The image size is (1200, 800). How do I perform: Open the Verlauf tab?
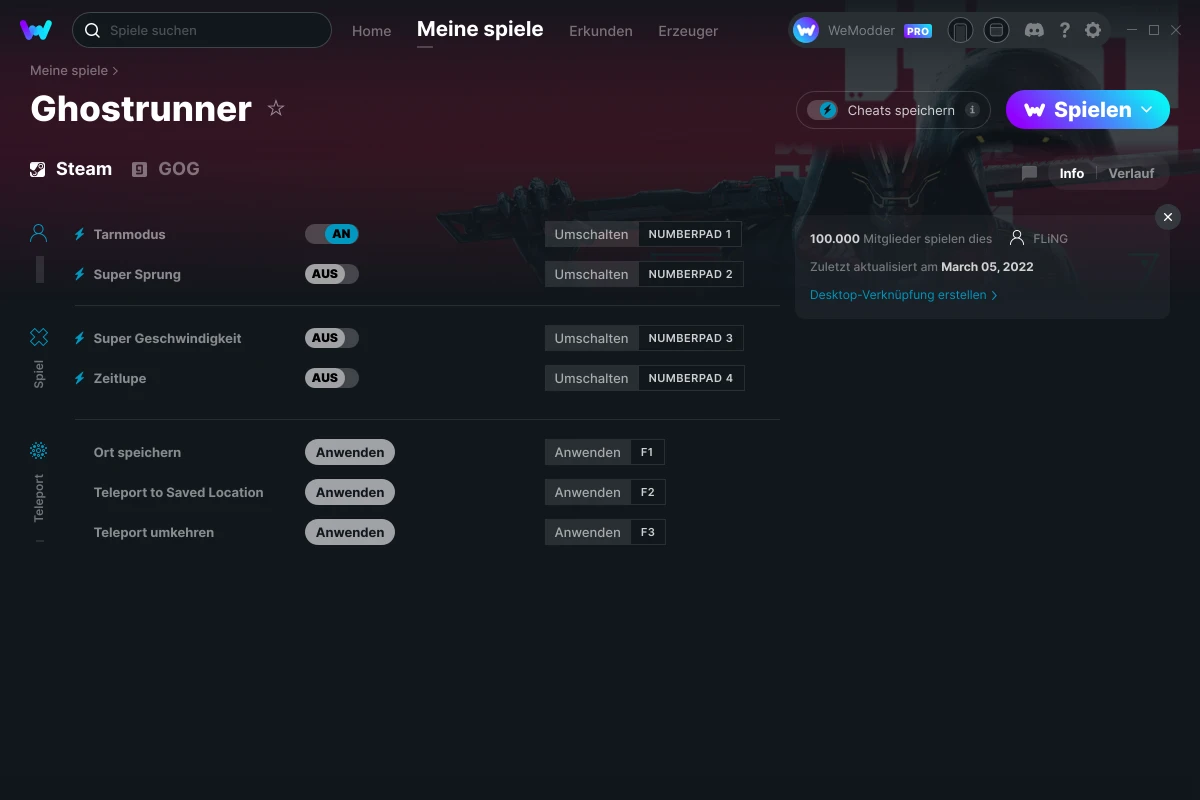(1131, 173)
